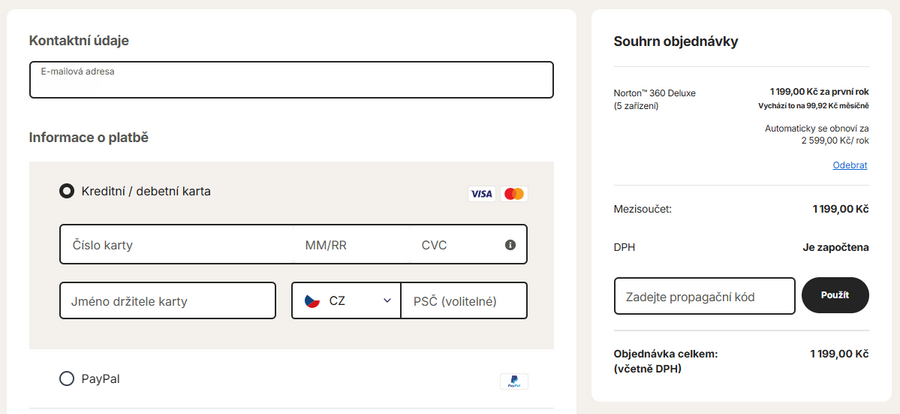The width and height of the screenshot is (900, 414).
Task: Click the Zadejte propagační kód field
Action: point(704,296)
